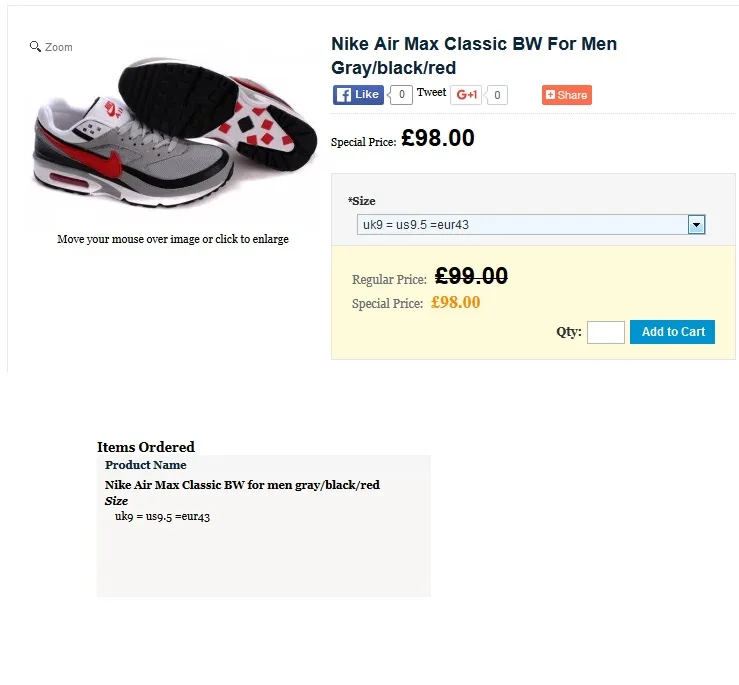Click the Tweet link
Viewport: 739px width, 685px height.
(431, 92)
